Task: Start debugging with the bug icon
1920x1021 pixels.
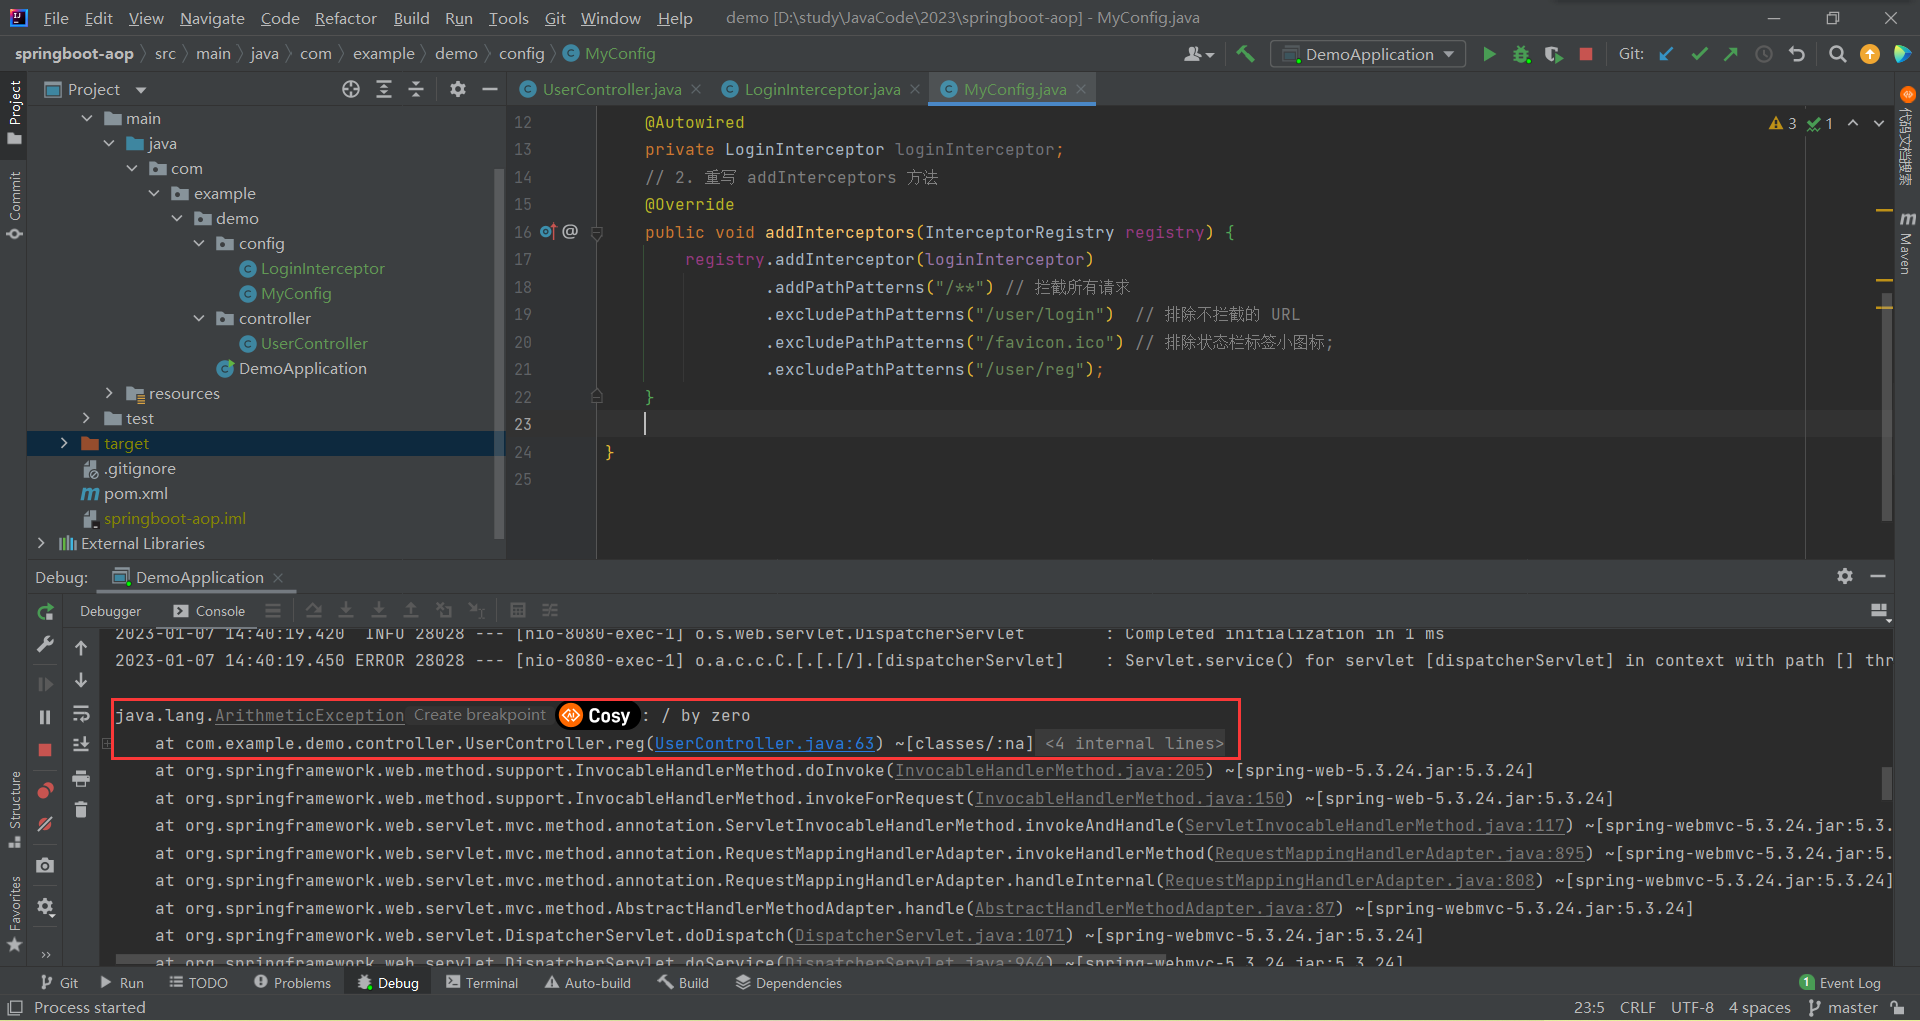Action: click(1521, 54)
